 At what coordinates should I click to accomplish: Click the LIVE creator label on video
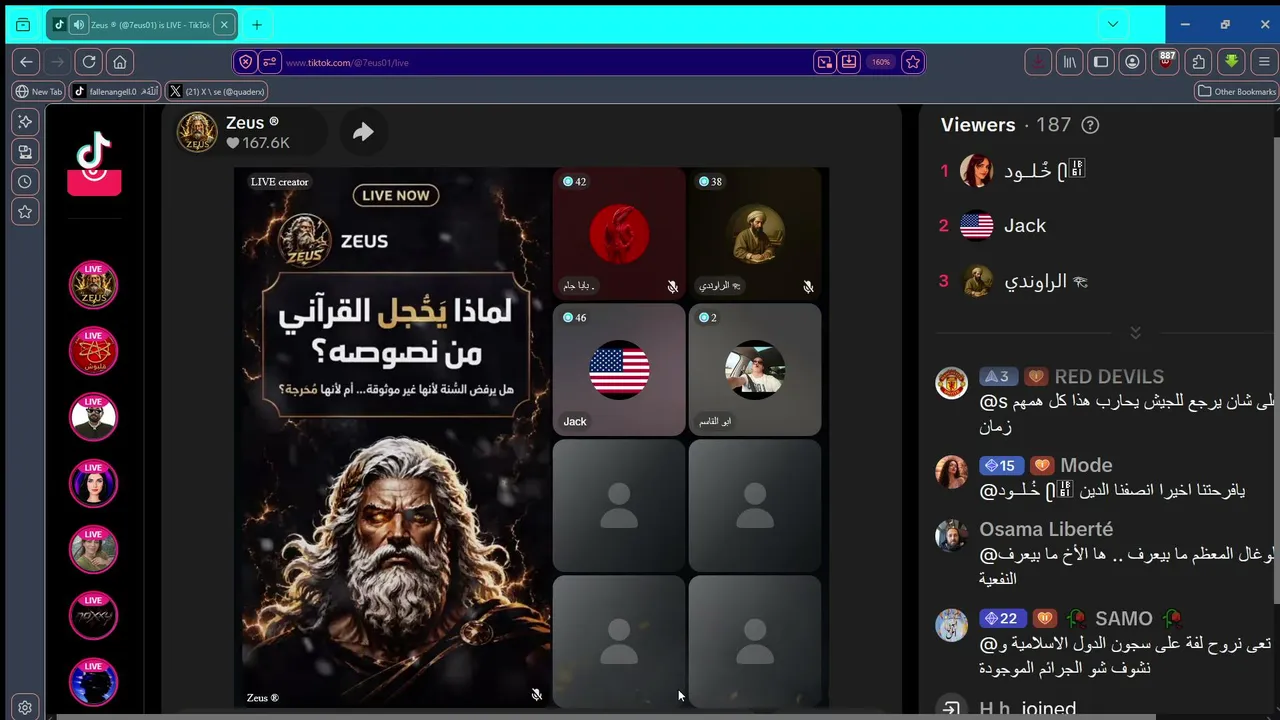280,182
